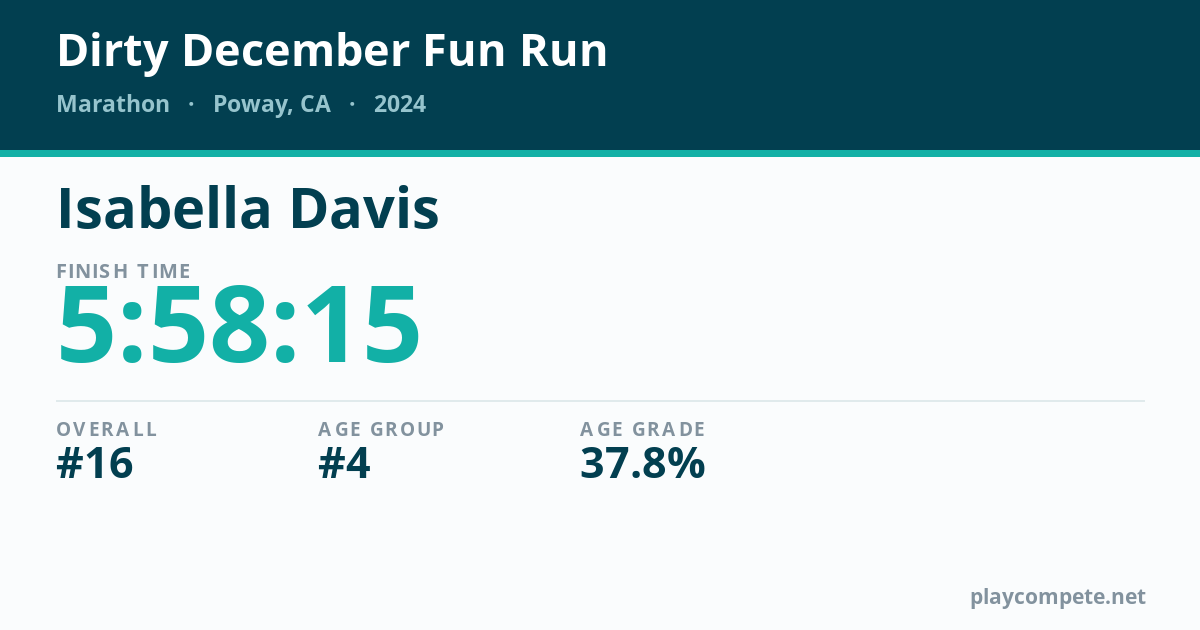Click the teal accent stripe under header

pyautogui.click(x=600, y=153)
